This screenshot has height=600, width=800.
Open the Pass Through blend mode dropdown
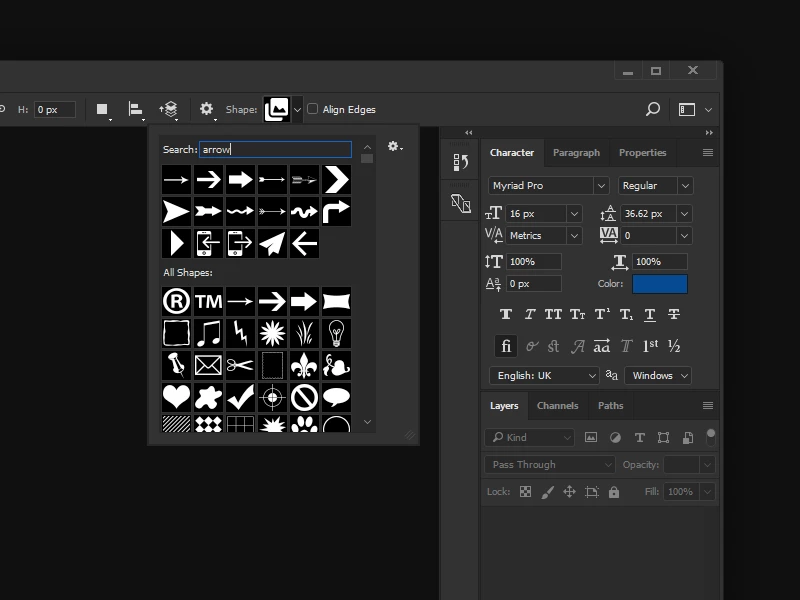coord(549,465)
